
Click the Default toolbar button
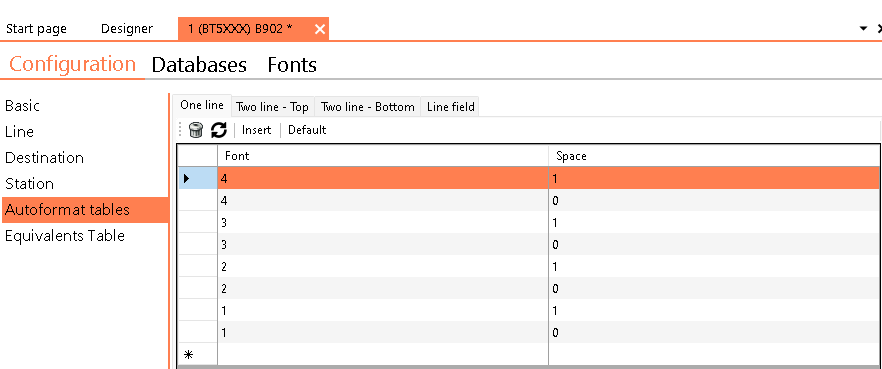pyautogui.click(x=307, y=130)
